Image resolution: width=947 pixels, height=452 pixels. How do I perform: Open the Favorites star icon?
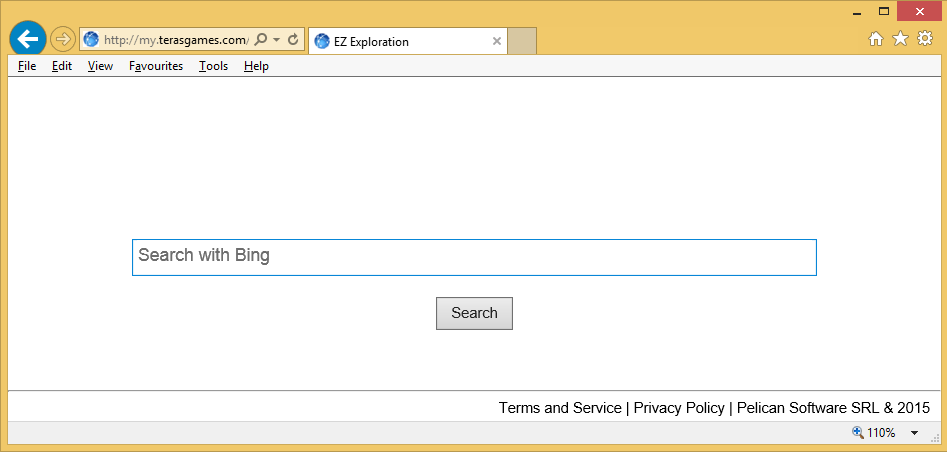click(x=900, y=39)
